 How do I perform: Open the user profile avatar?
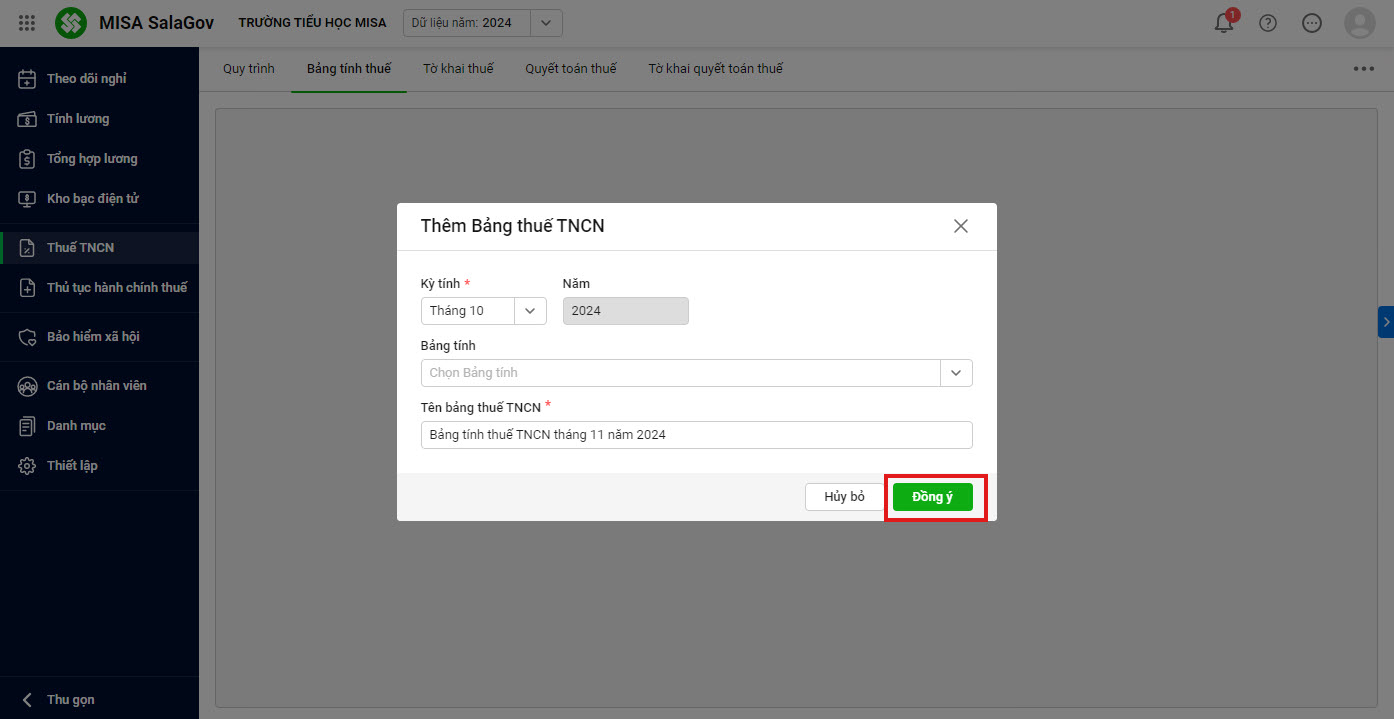(1360, 23)
